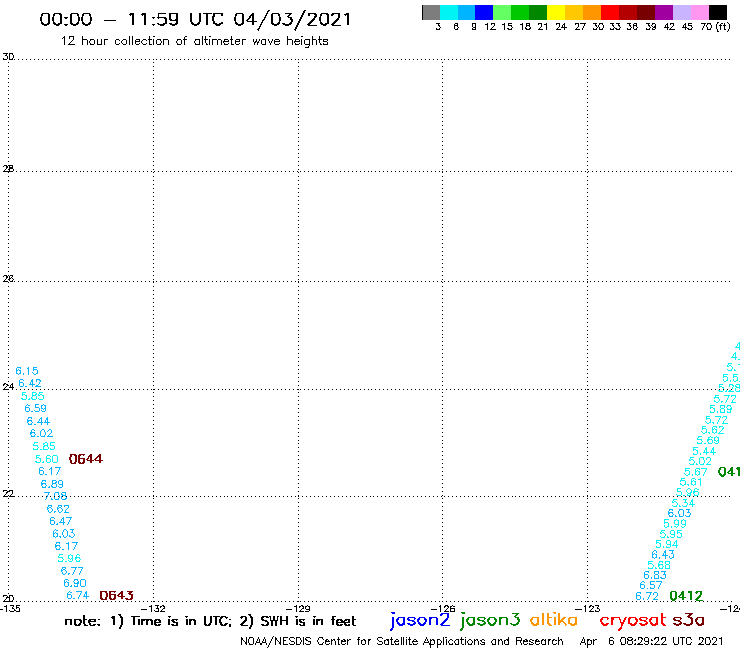740x650 pixels.
Task: Click wave height value 6.42
Action: [30, 383]
